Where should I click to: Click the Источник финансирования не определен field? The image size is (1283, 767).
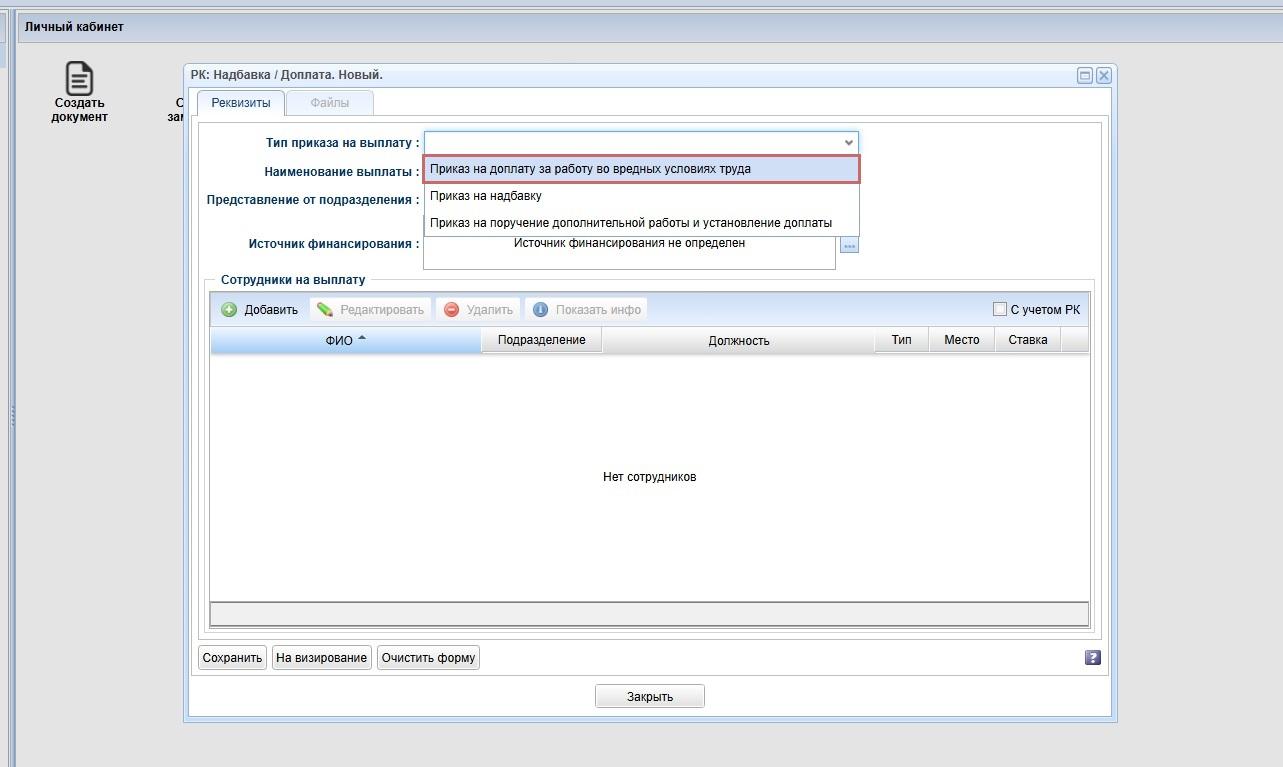pos(630,243)
